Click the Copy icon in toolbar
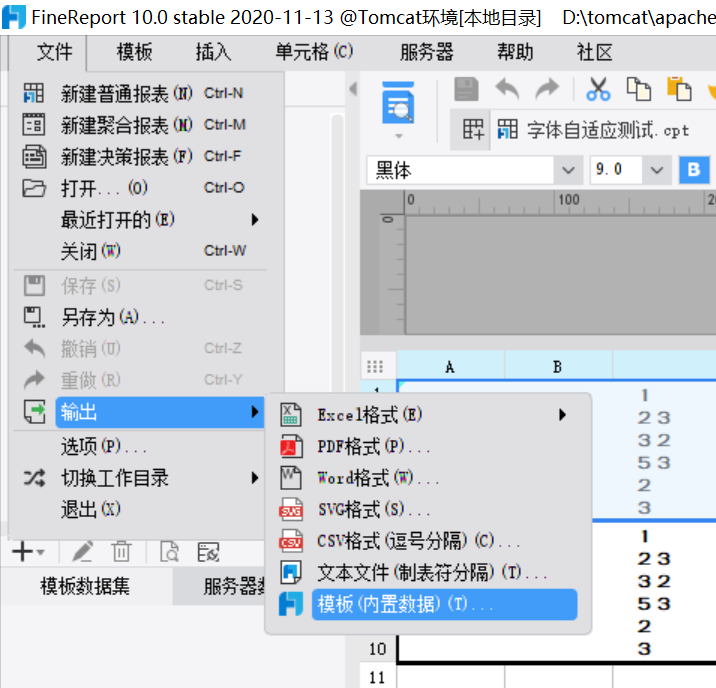Screen dimensions: 716x688 (x=638, y=89)
